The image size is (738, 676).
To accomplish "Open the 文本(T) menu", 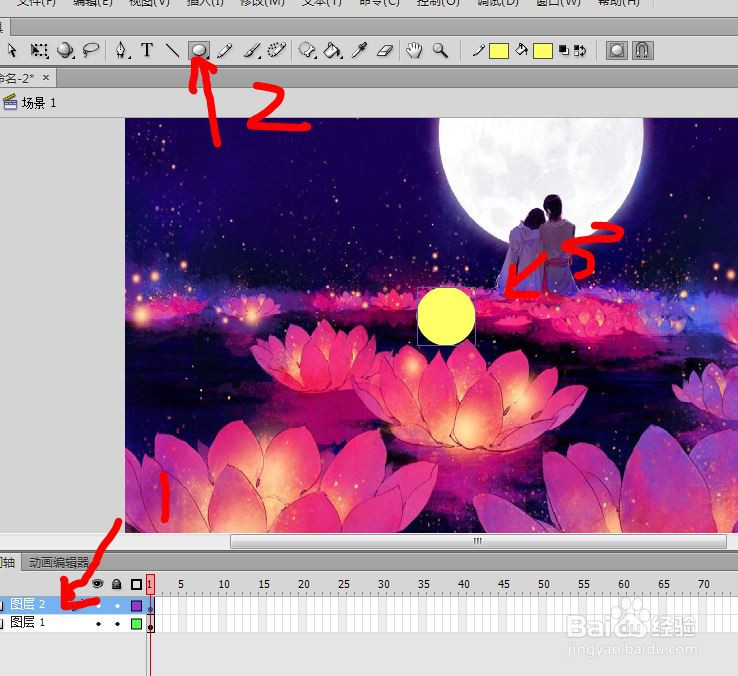I will point(321,3).
